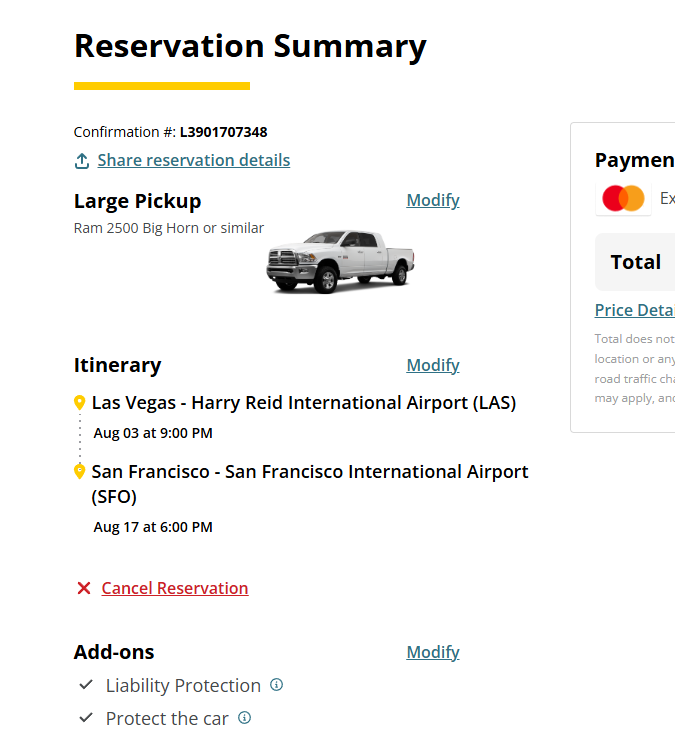Open Share reservation details link

pyautogui.click(x=193, y=161)
